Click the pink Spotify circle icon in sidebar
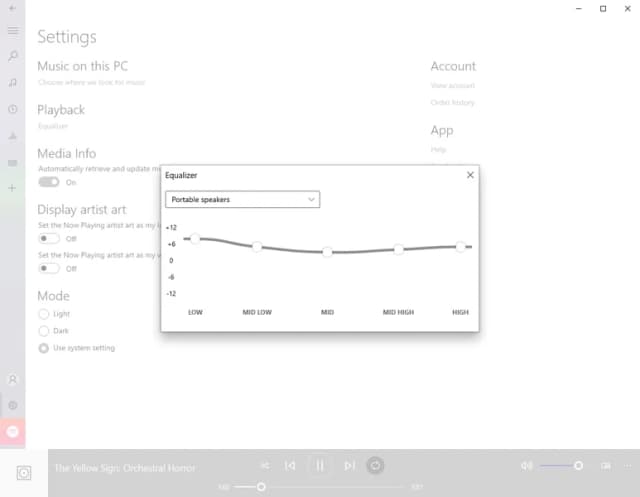The image size is (640, 497). tap(13, 431)
